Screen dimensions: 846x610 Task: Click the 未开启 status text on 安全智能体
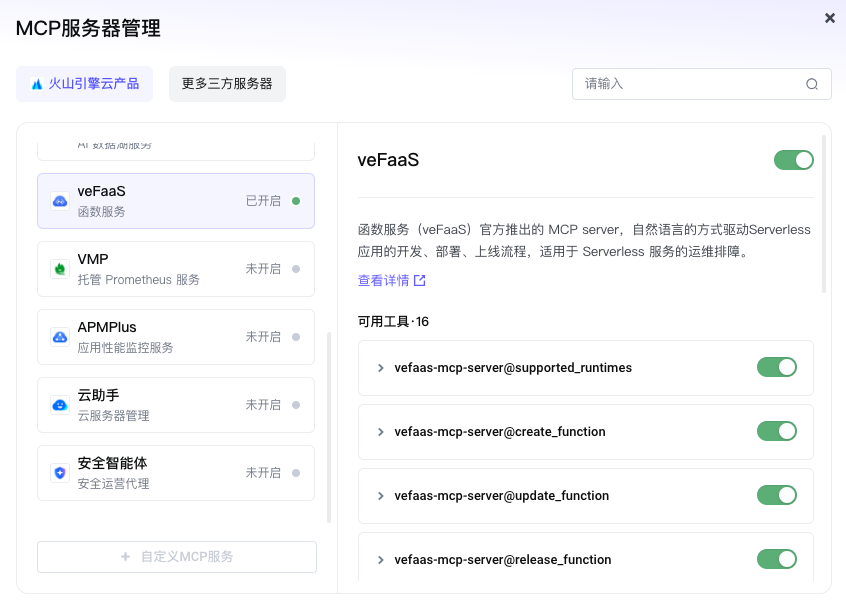[x=263, y=473]
